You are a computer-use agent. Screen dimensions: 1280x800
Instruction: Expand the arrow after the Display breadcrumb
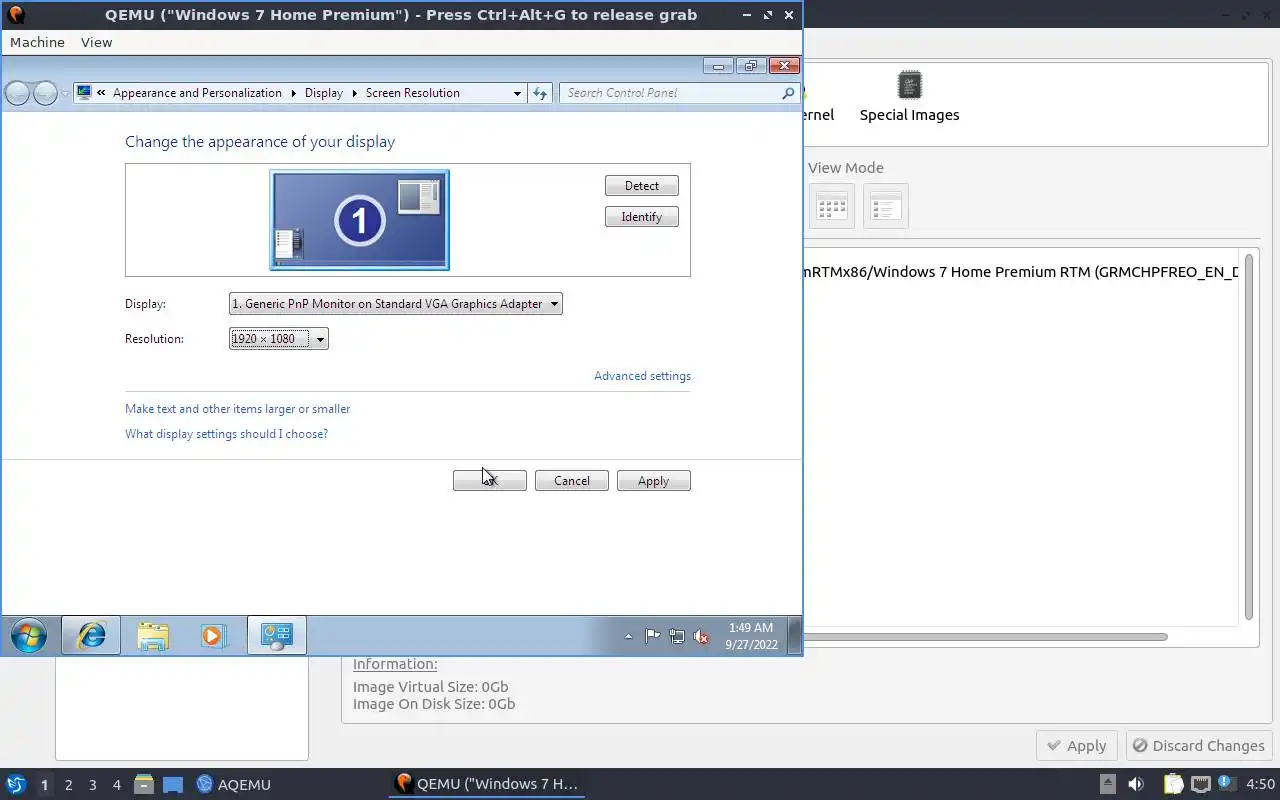pos(354,93)
